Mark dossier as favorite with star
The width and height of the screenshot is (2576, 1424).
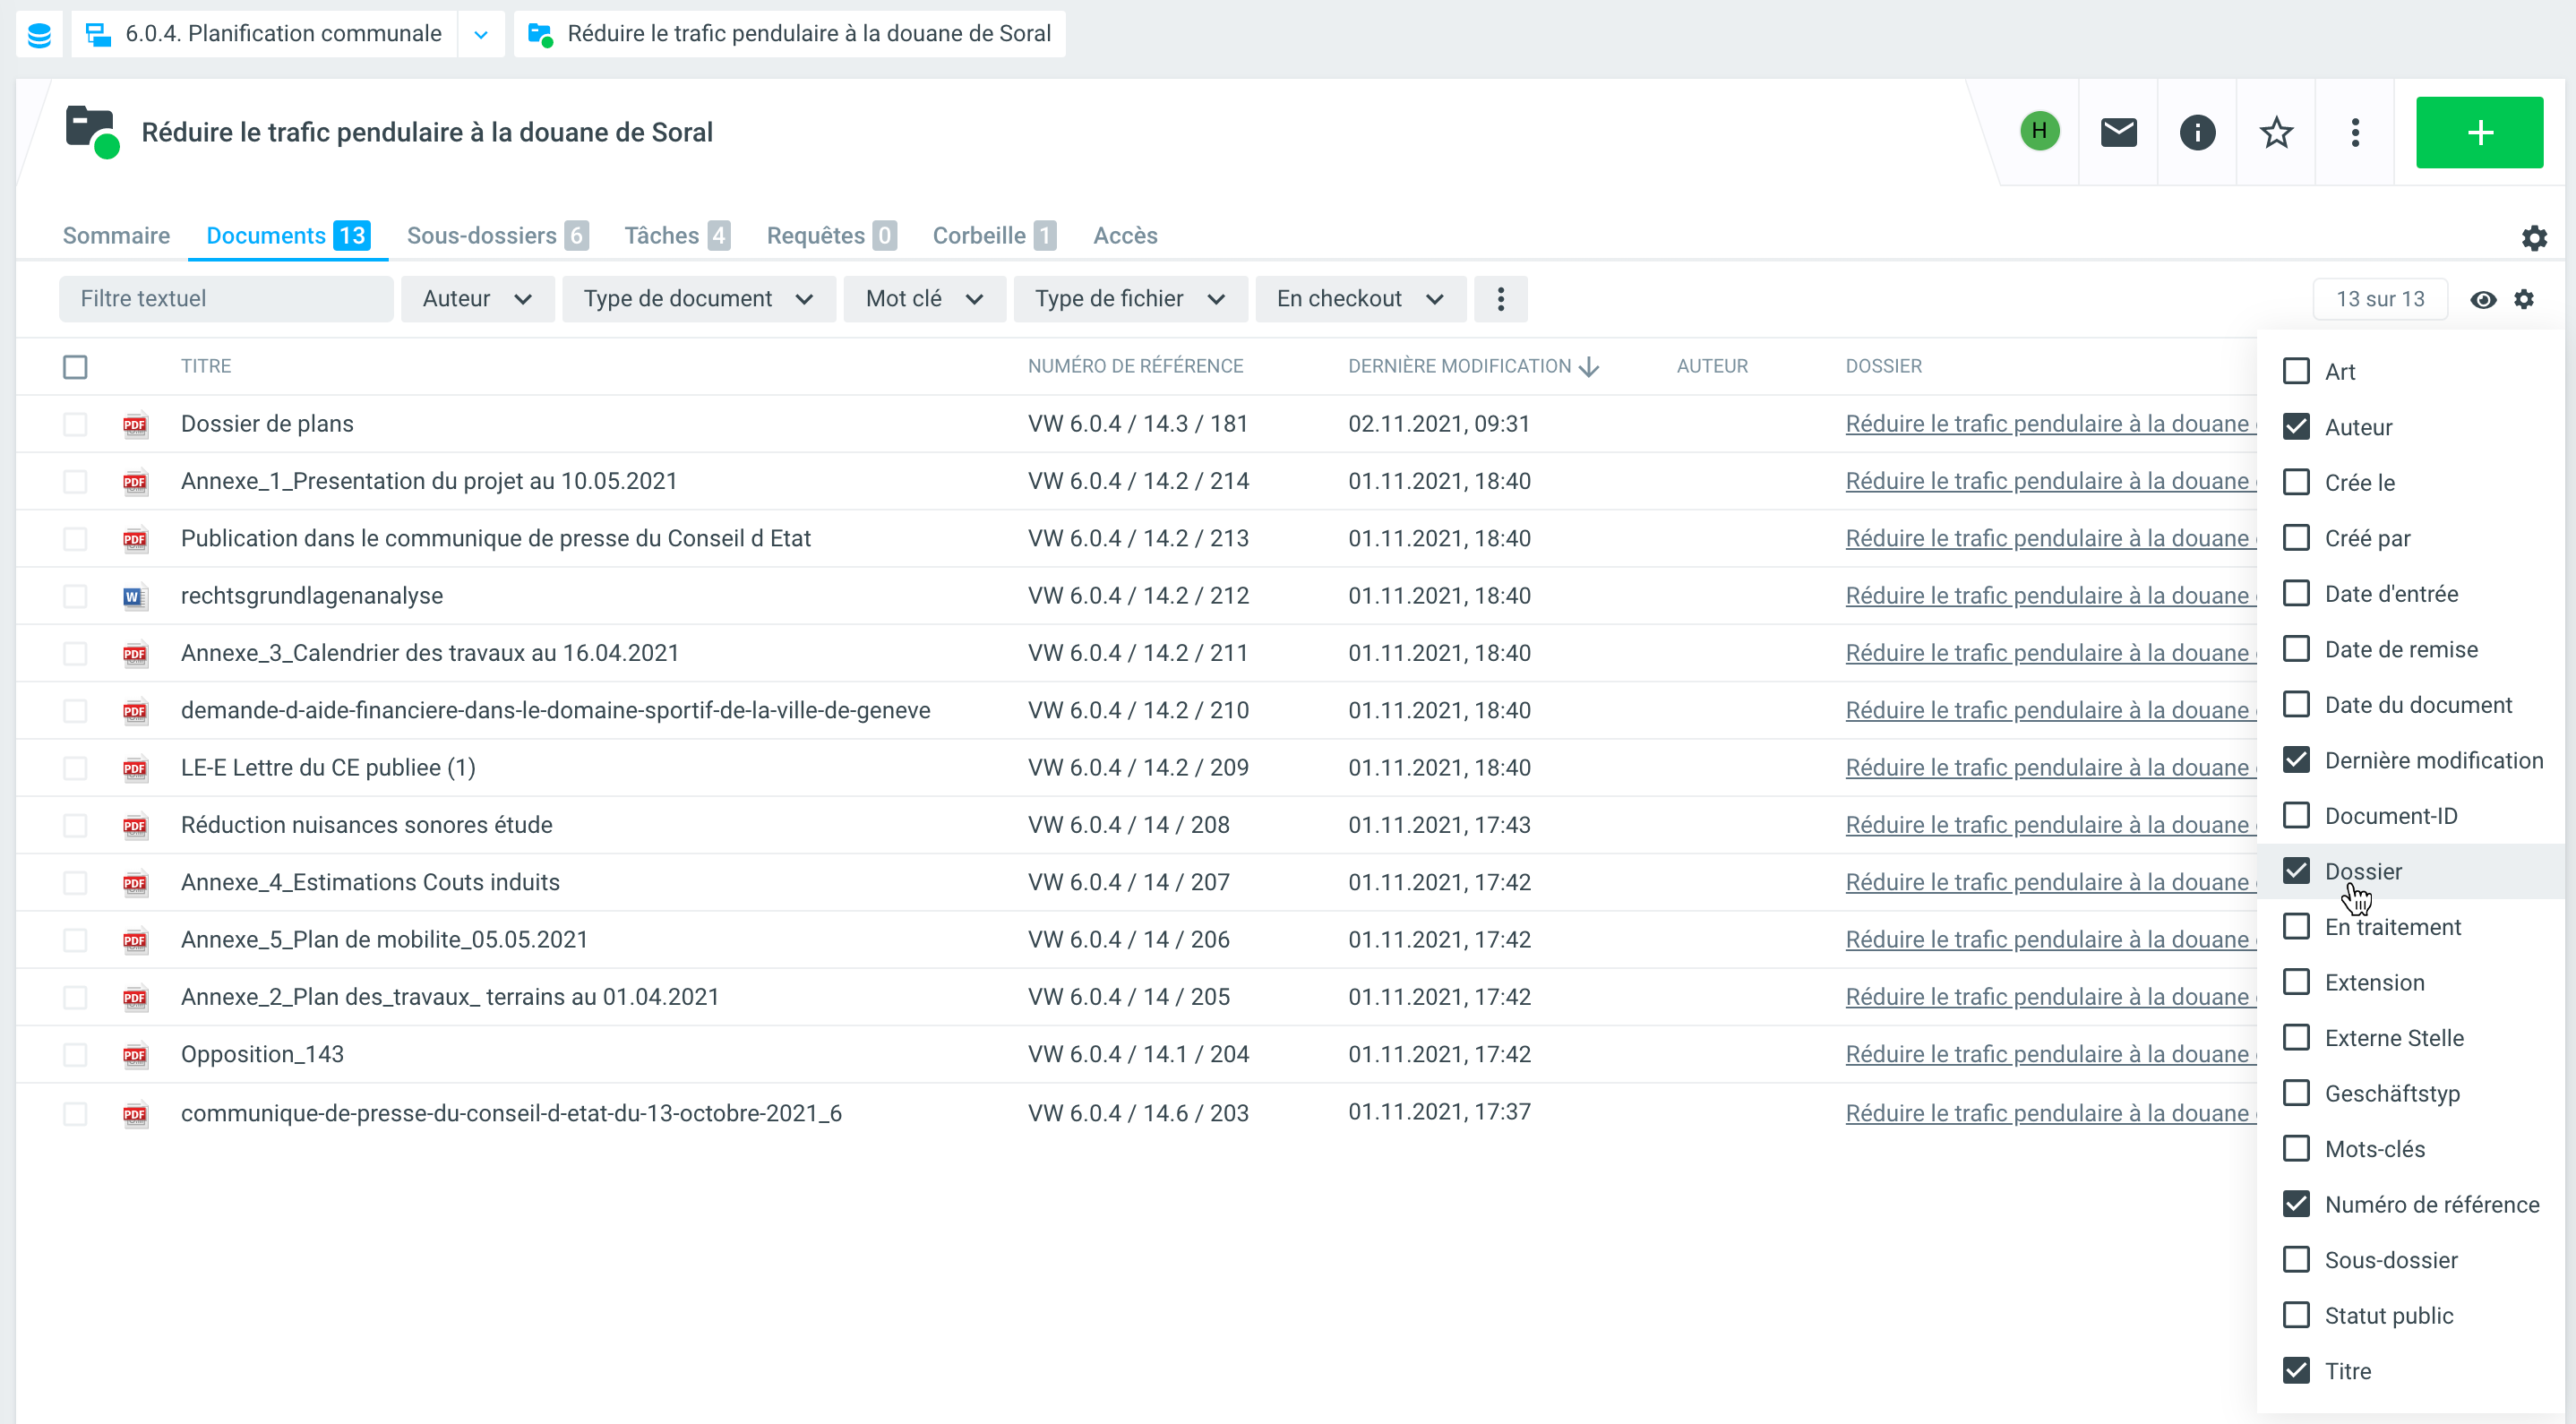pyautogui.click(x=2276, y=132)
